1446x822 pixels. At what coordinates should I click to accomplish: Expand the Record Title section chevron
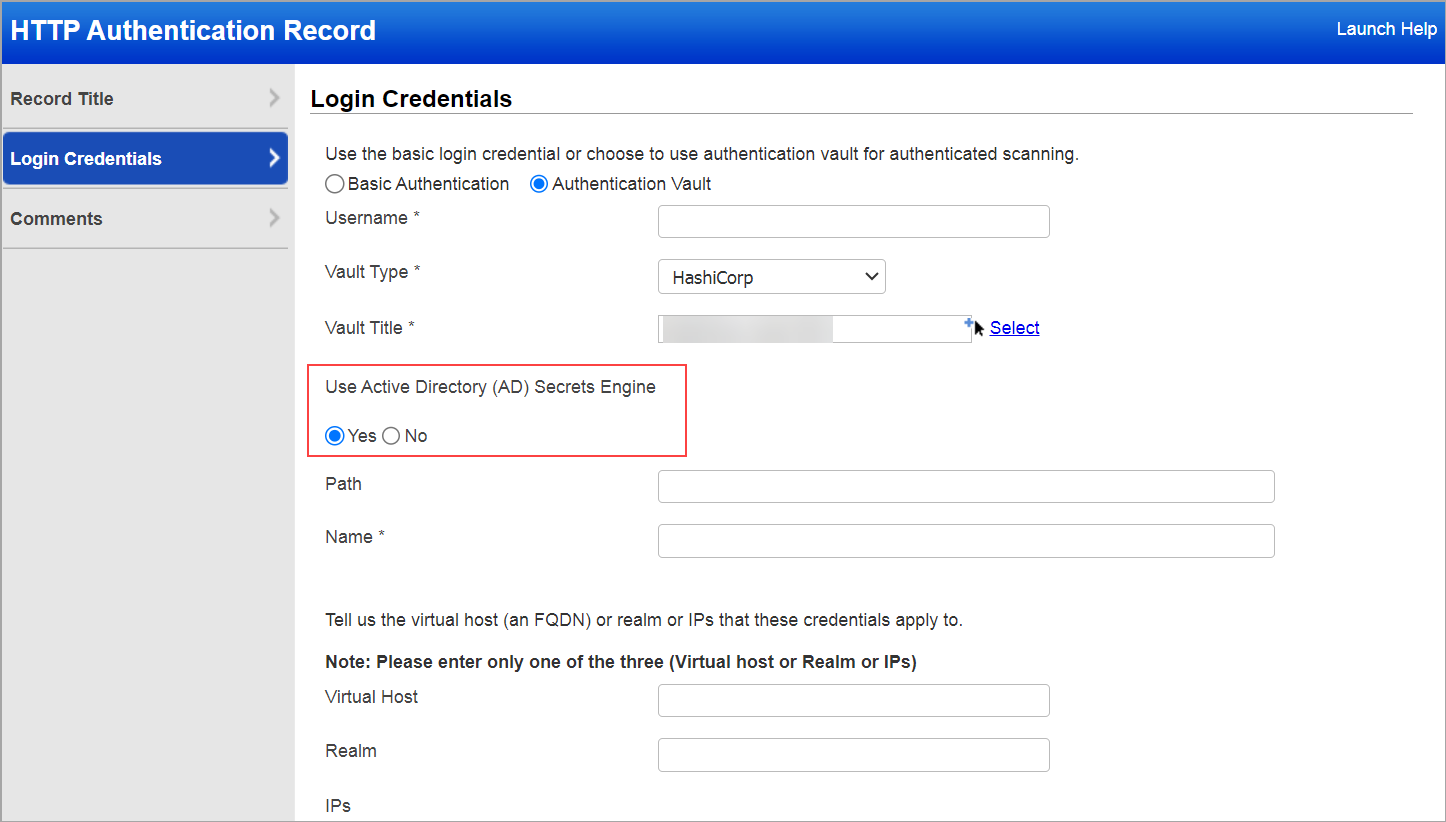pyautogui.click(x=275, y=98)
